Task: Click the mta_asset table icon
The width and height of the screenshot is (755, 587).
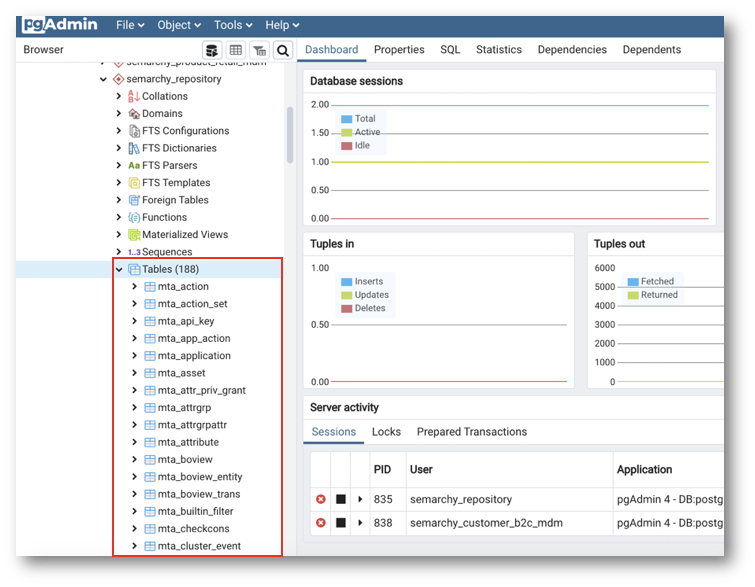Action: [150, 373]
